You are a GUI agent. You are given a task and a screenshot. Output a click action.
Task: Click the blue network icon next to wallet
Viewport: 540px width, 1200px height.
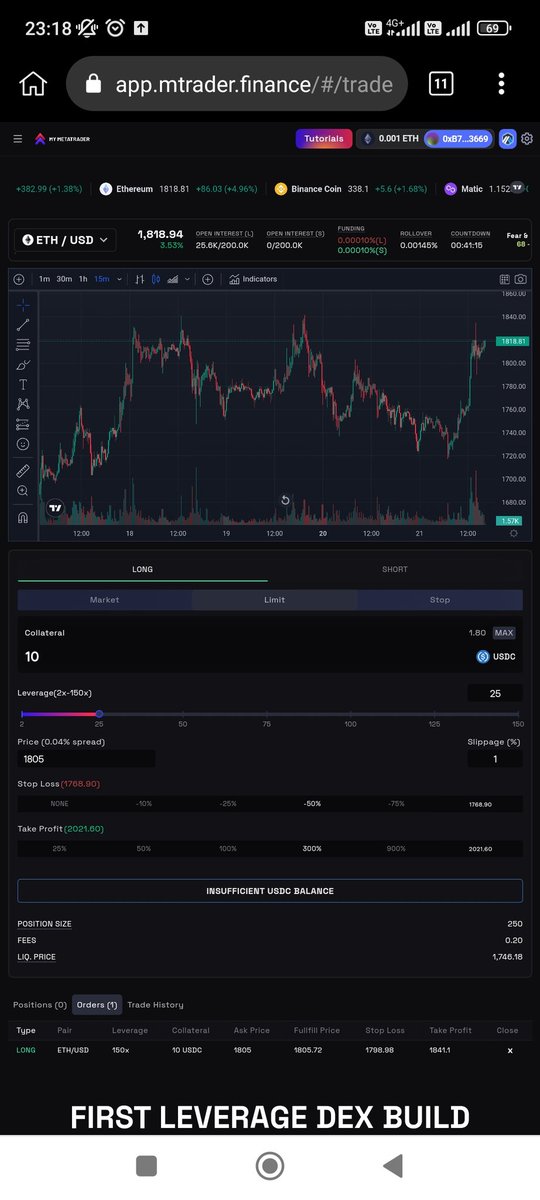click(x=507, y=139)
